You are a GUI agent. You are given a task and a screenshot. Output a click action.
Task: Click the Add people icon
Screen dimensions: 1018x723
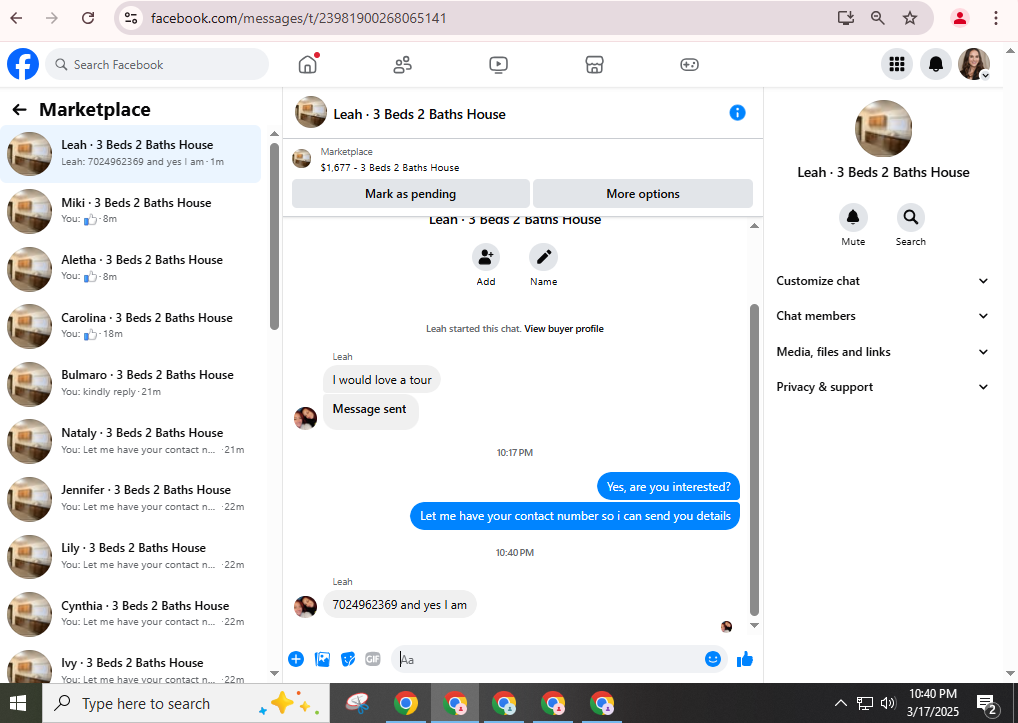tap(486, 258)
